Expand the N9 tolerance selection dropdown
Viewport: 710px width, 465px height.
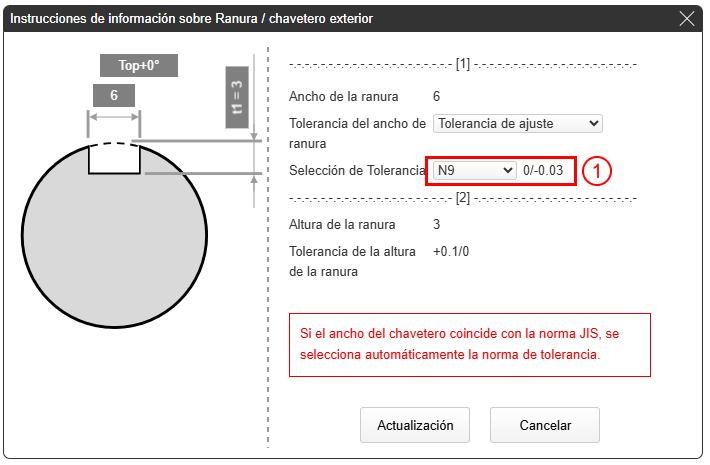472,171
